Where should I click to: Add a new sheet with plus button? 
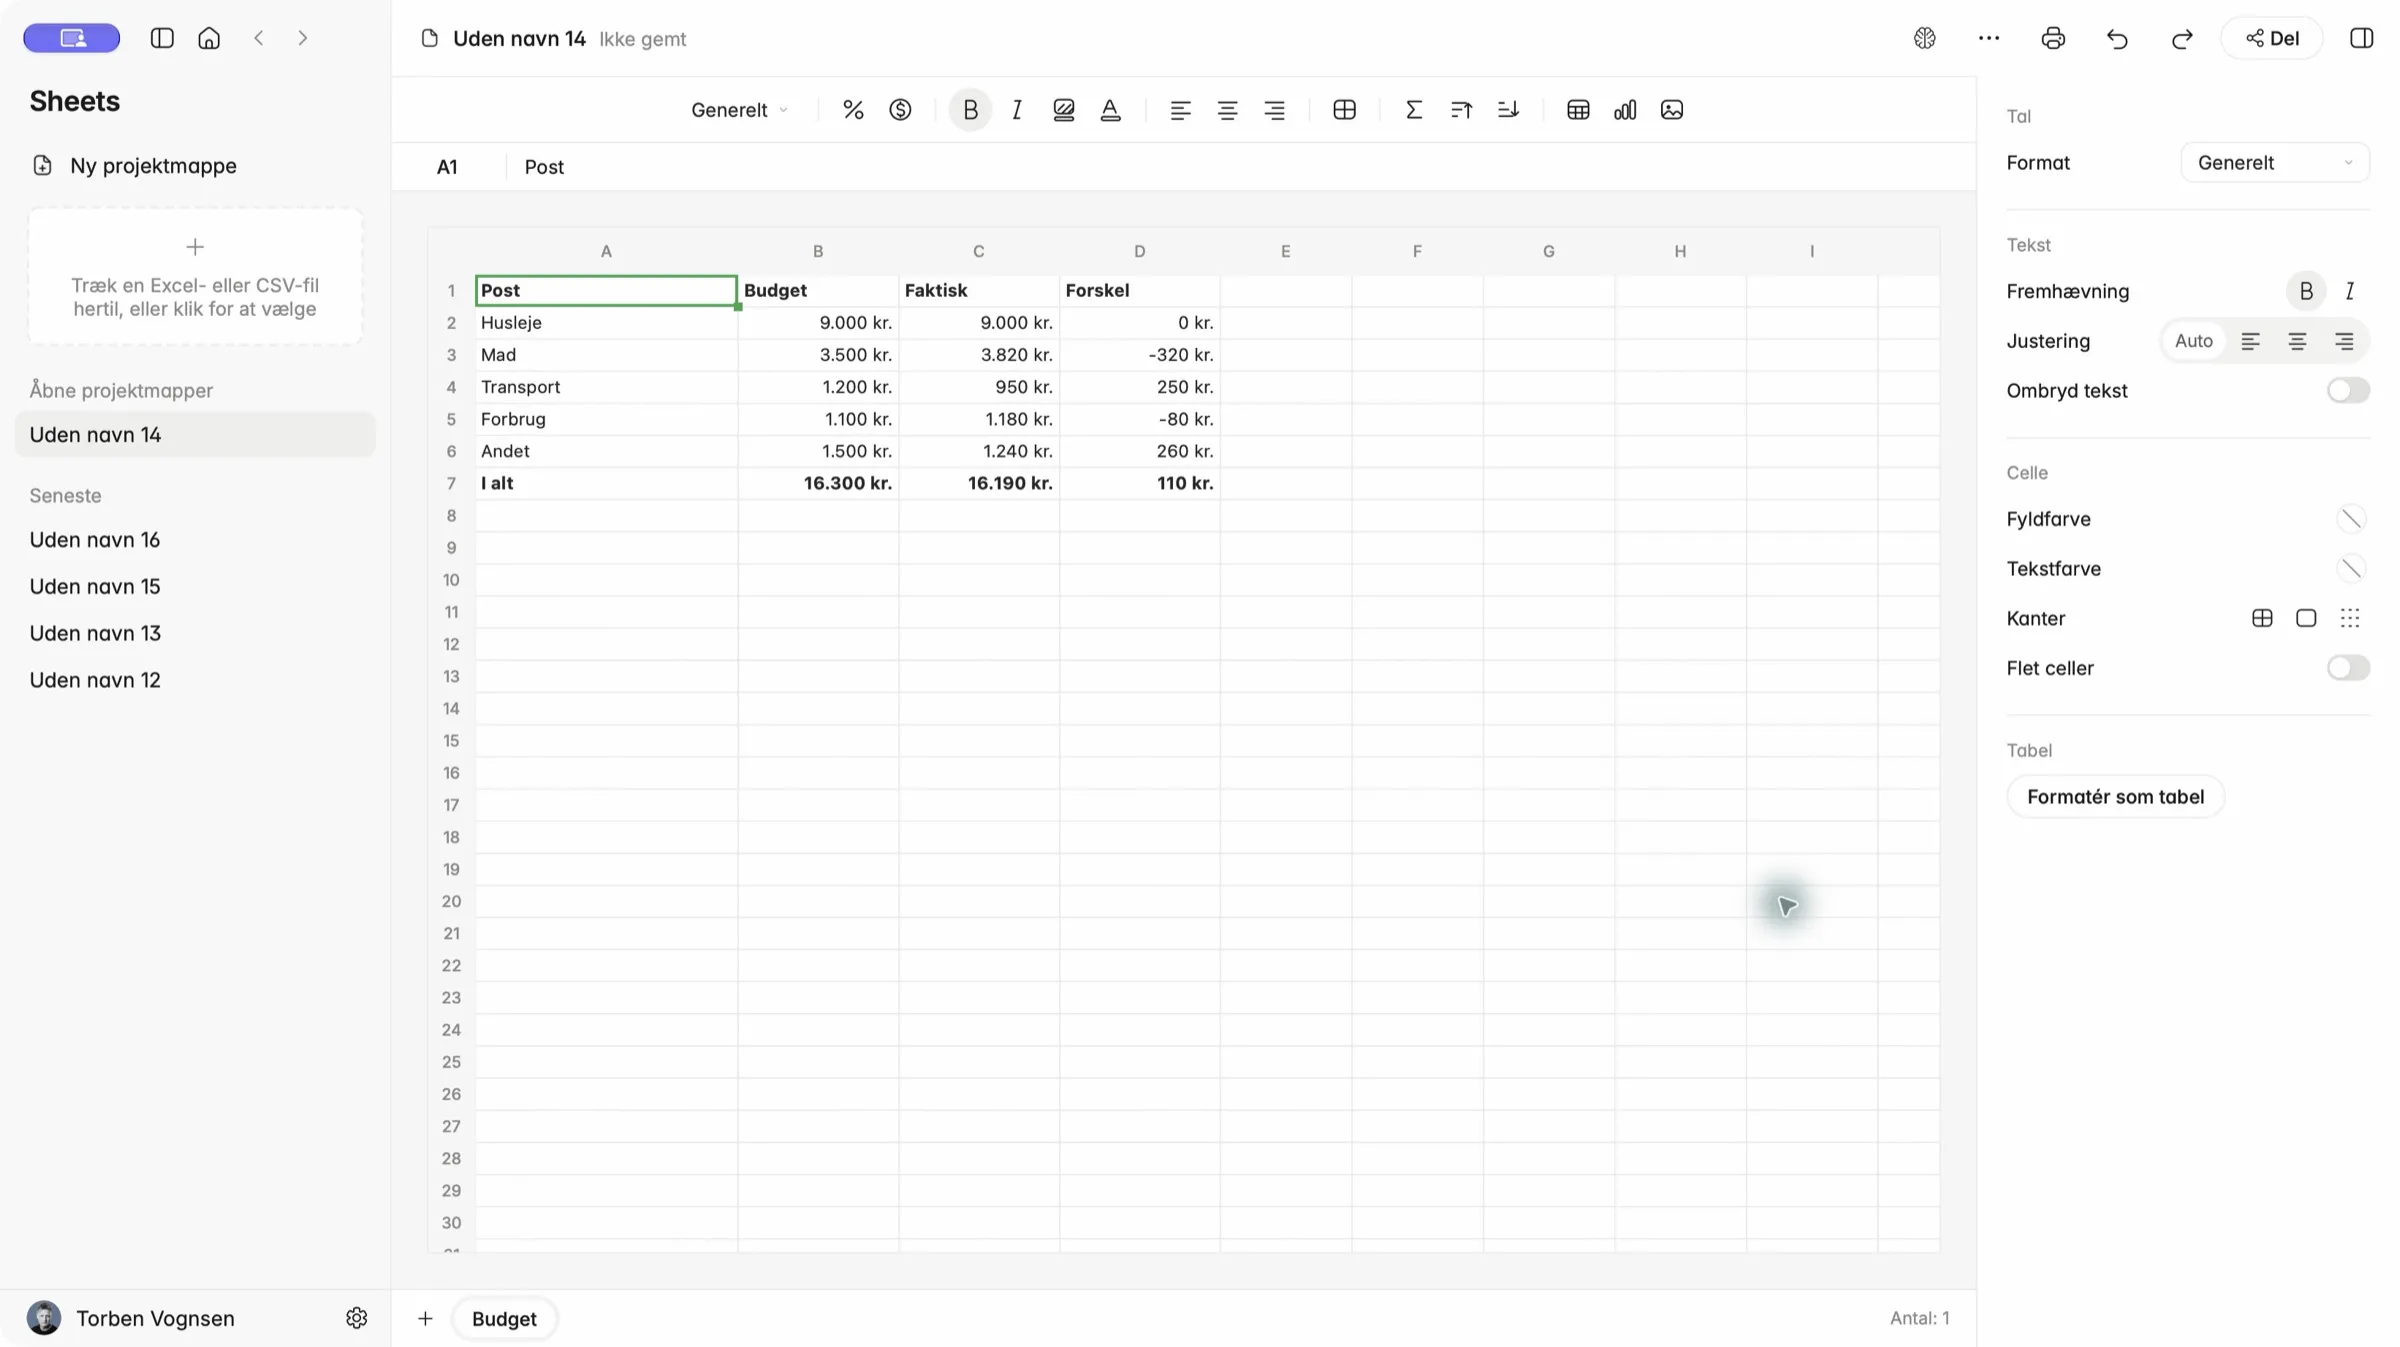tap(425, 1318)
